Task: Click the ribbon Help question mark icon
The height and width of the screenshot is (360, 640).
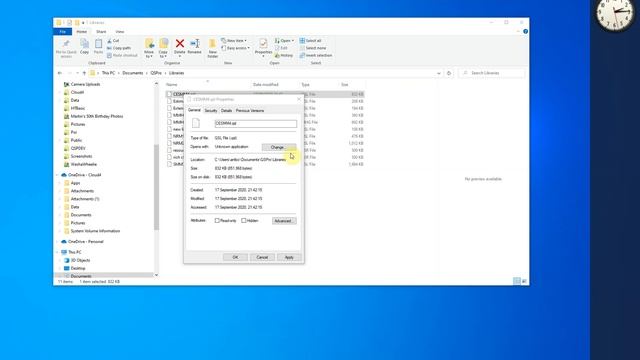Action: coord(525,31)
